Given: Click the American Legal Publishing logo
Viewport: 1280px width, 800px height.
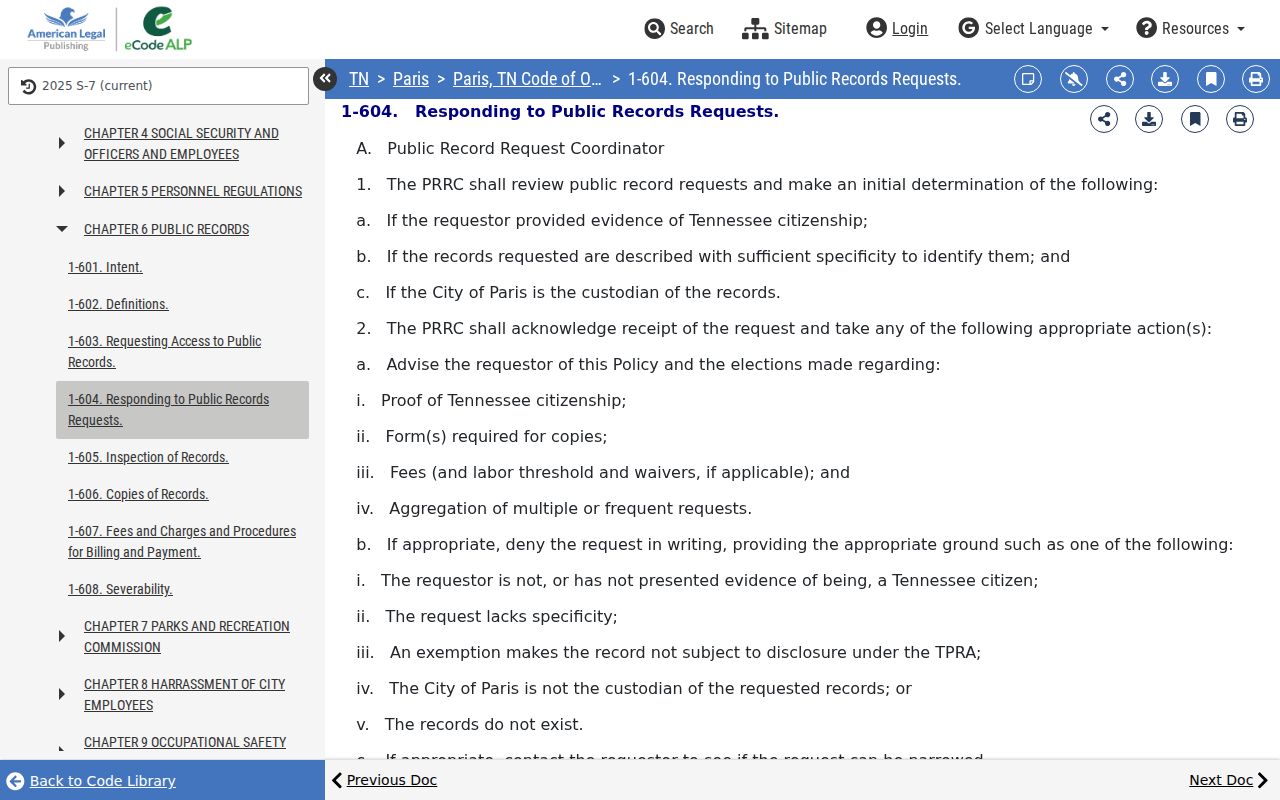Looking at the screenshot, I should click(x=66, y=29).
